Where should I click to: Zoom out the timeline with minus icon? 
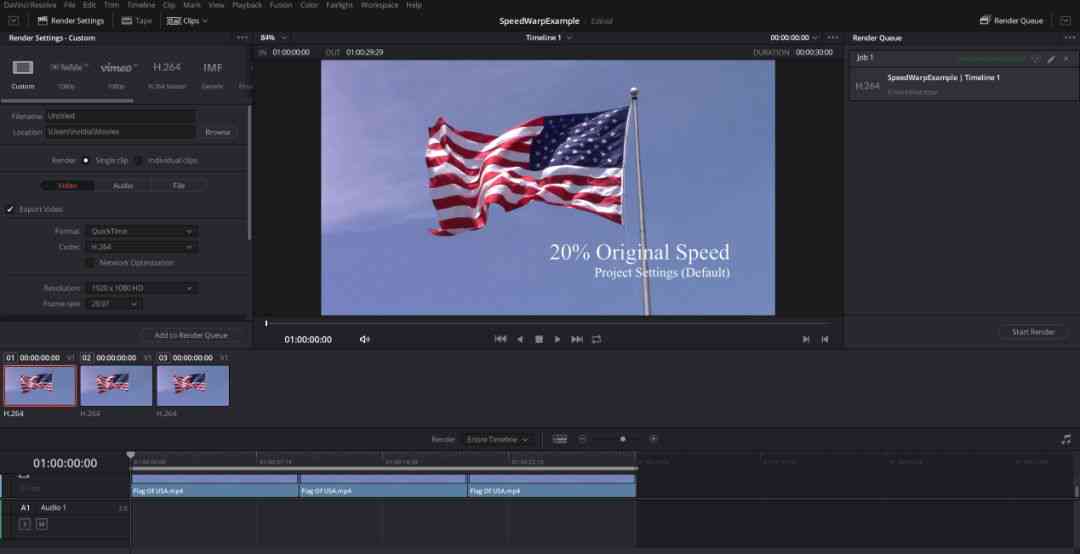582,439
